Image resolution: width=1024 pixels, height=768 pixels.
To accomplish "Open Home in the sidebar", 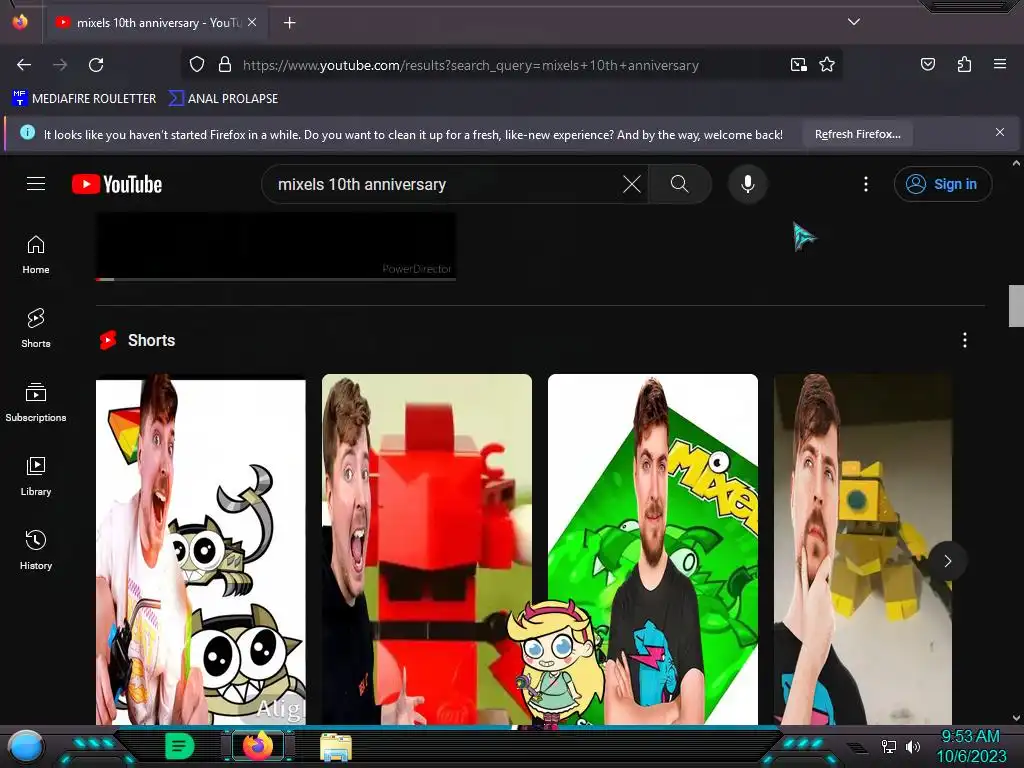I will [x=36, y=255].
